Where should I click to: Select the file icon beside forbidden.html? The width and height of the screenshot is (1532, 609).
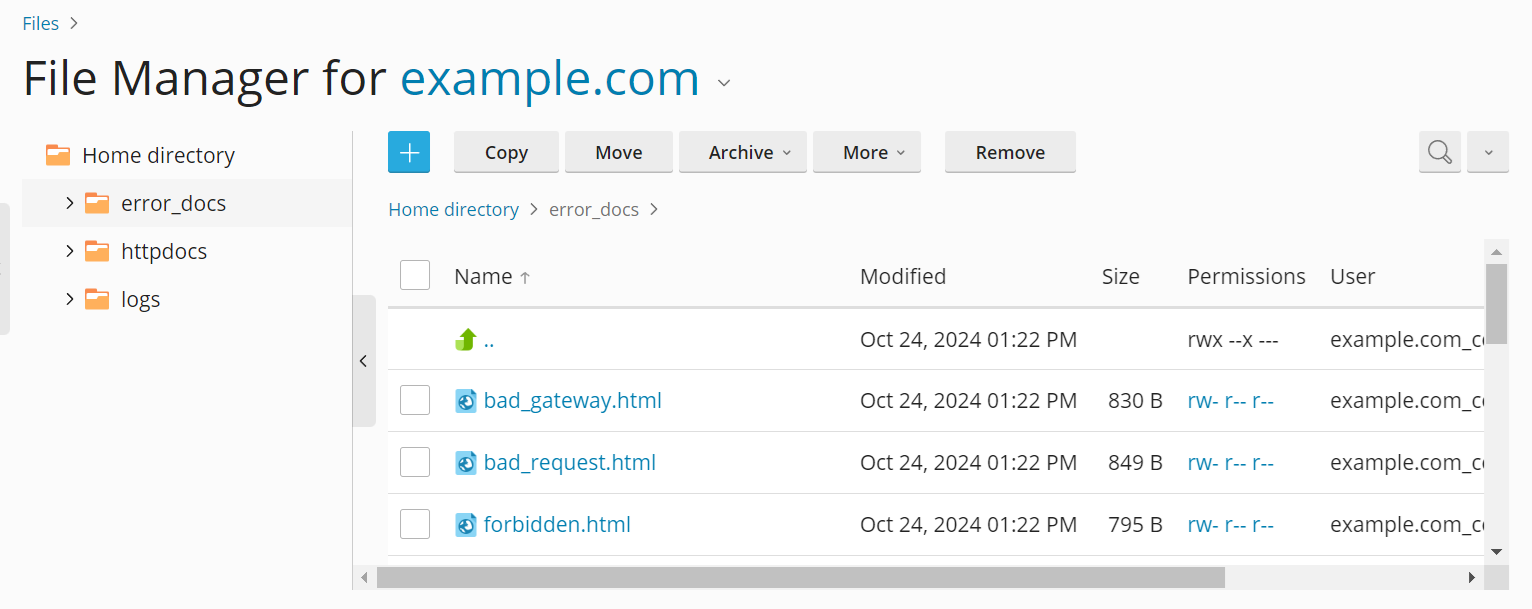pos(465,523)
